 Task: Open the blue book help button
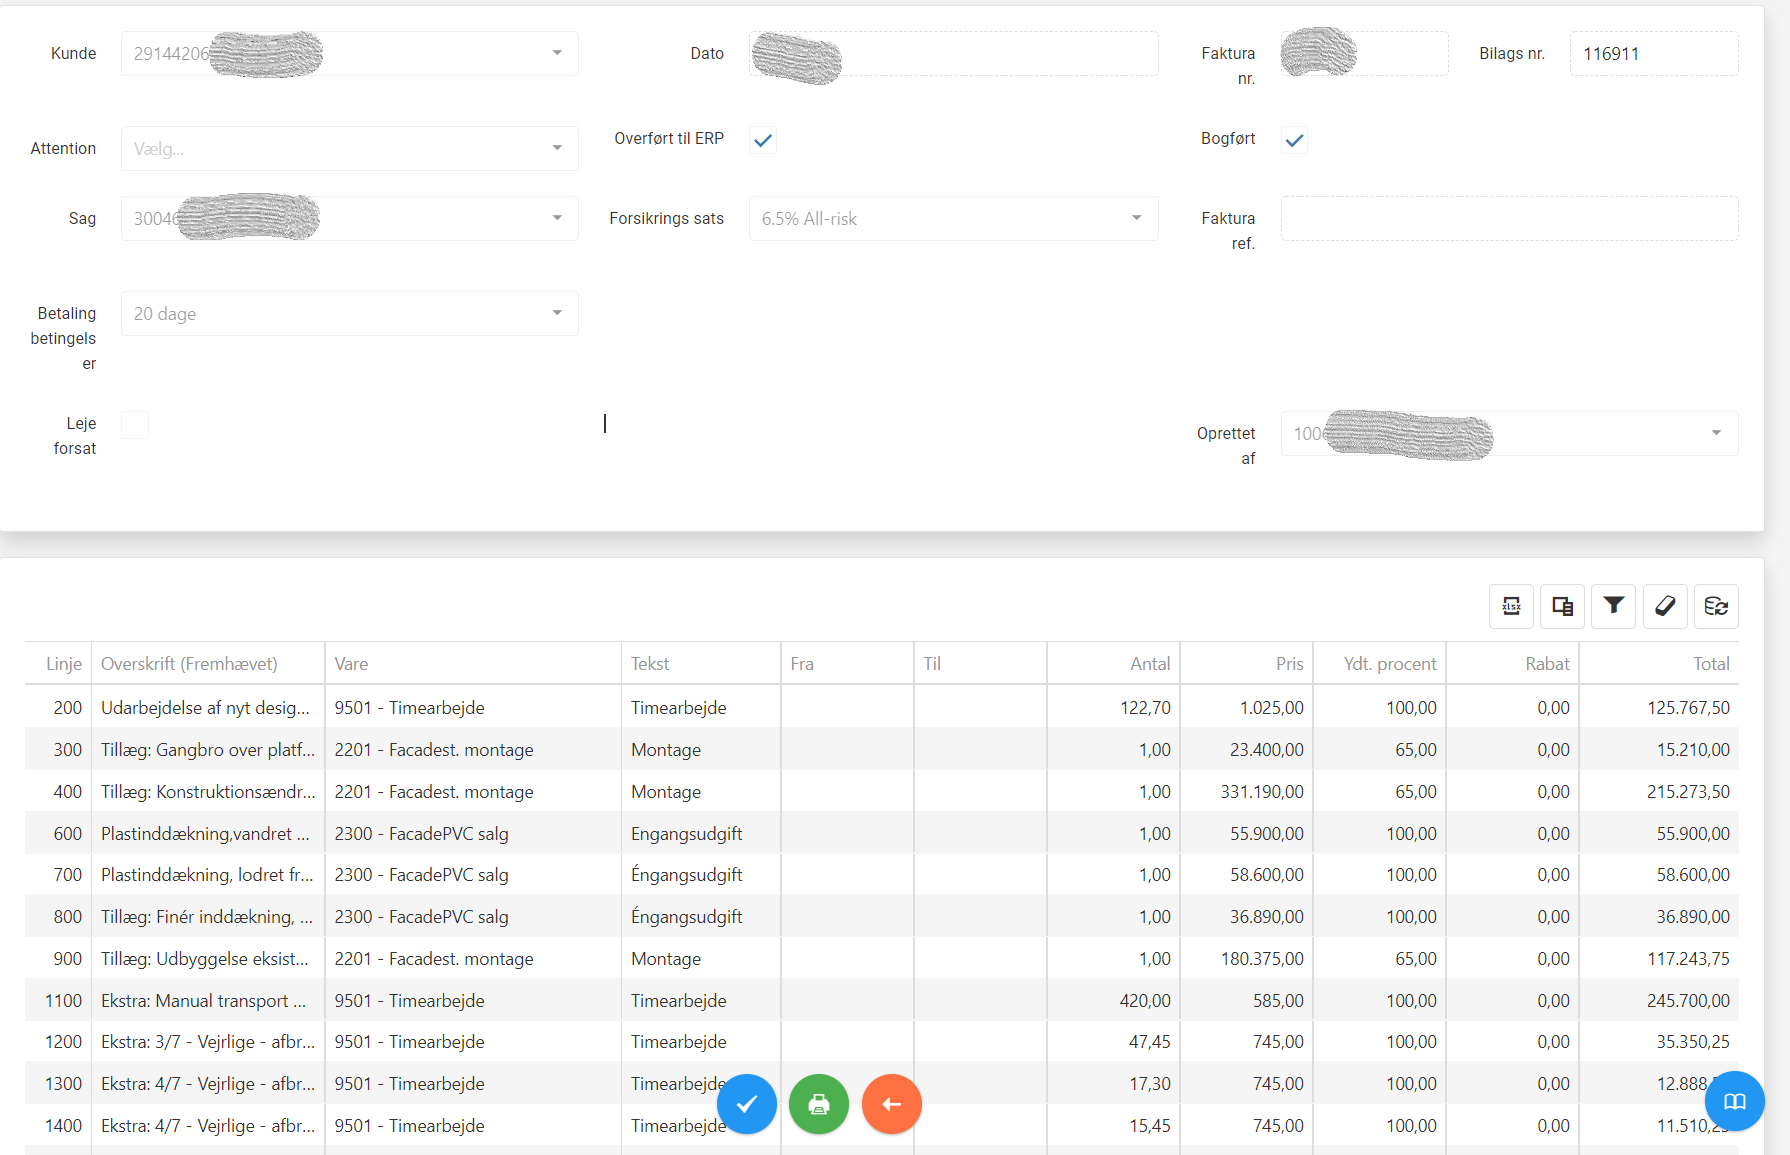click(1734, 1101)
